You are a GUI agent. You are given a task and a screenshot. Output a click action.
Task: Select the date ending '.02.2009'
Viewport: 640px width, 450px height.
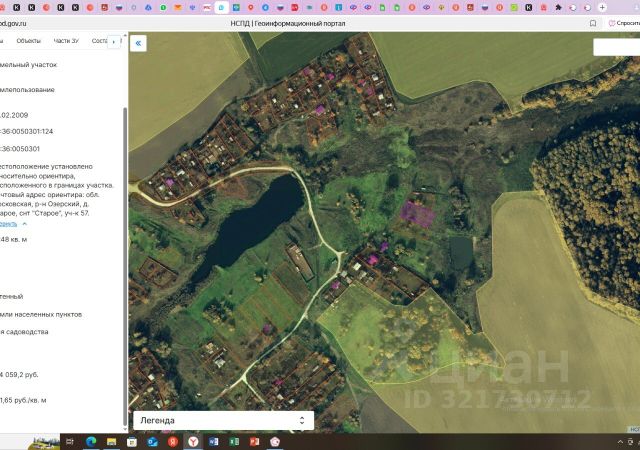click(14, 115)
